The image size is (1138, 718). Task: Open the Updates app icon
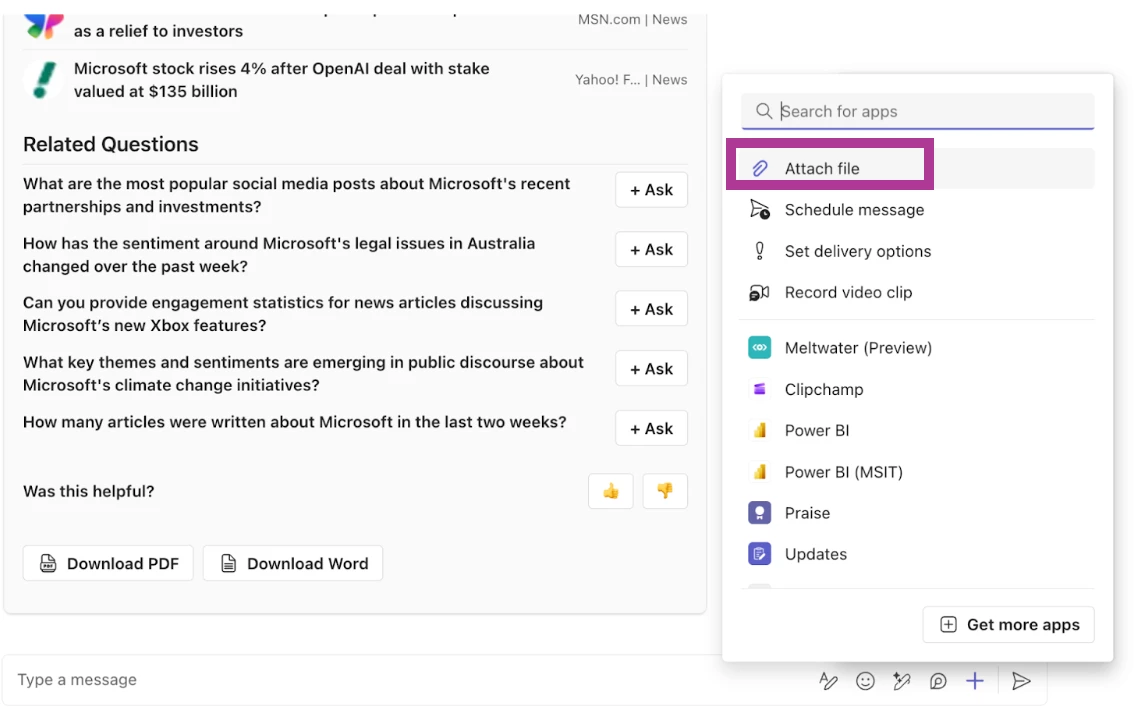(x=759, y=554)
